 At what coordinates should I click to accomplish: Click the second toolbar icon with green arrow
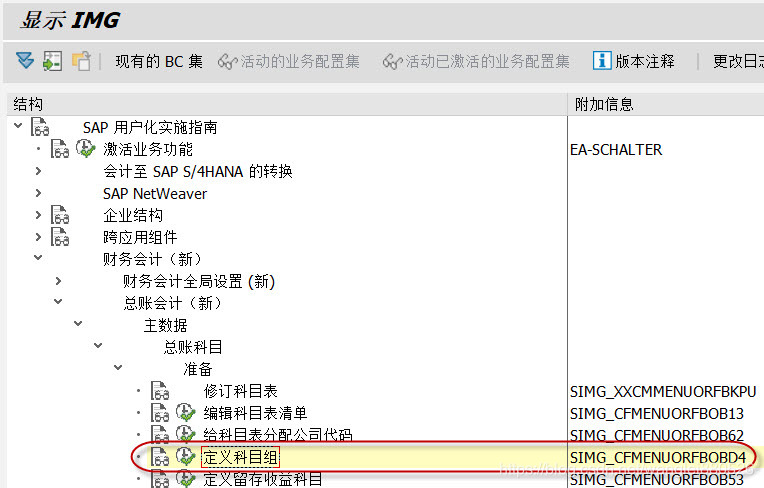point(52,61)
